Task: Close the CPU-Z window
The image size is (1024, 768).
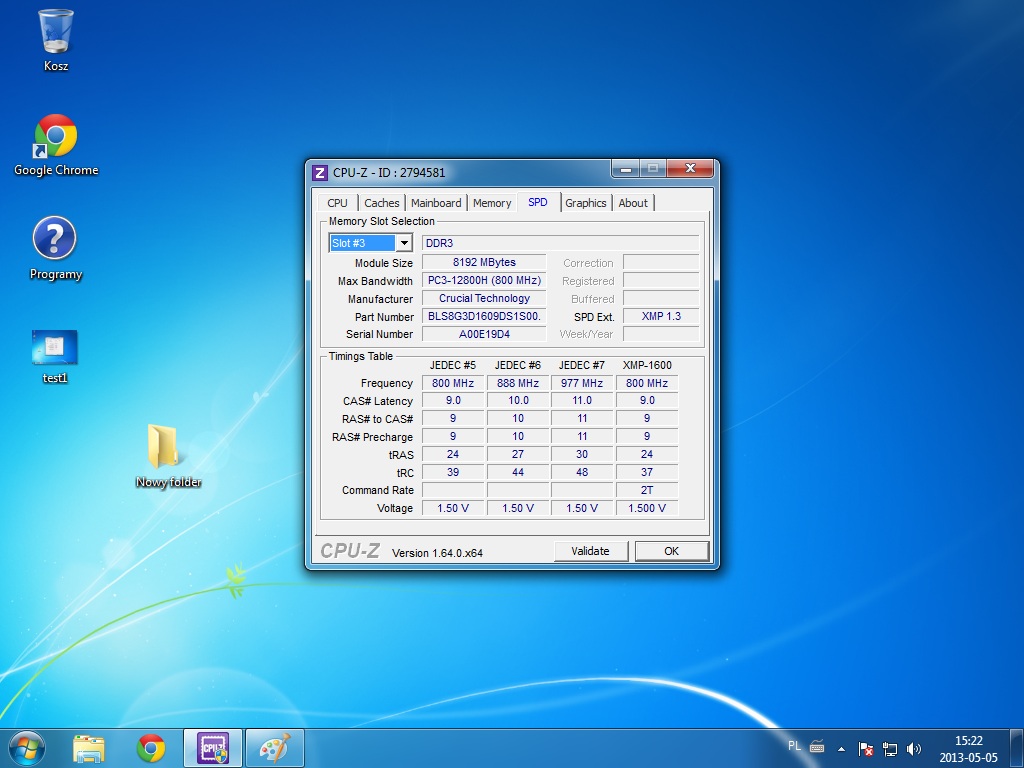Action: [690, 168]
